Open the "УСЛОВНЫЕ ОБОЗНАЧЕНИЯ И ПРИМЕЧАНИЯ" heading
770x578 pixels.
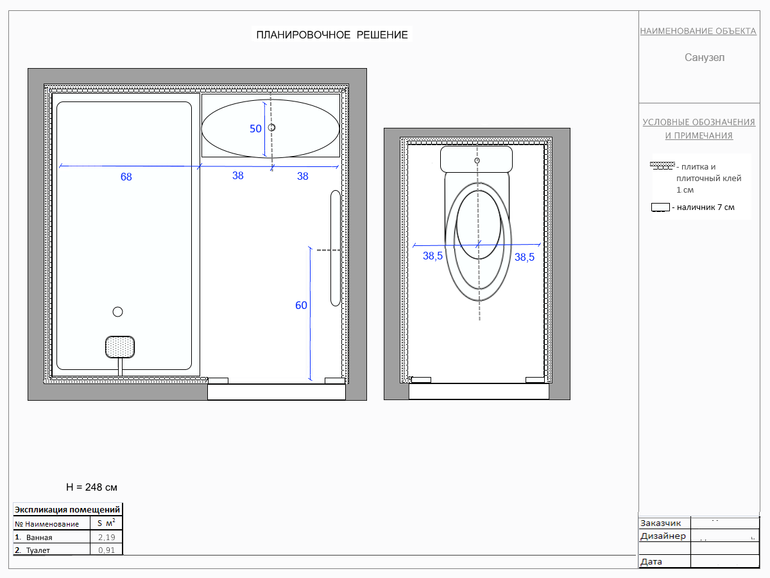(x=699, y=128)
